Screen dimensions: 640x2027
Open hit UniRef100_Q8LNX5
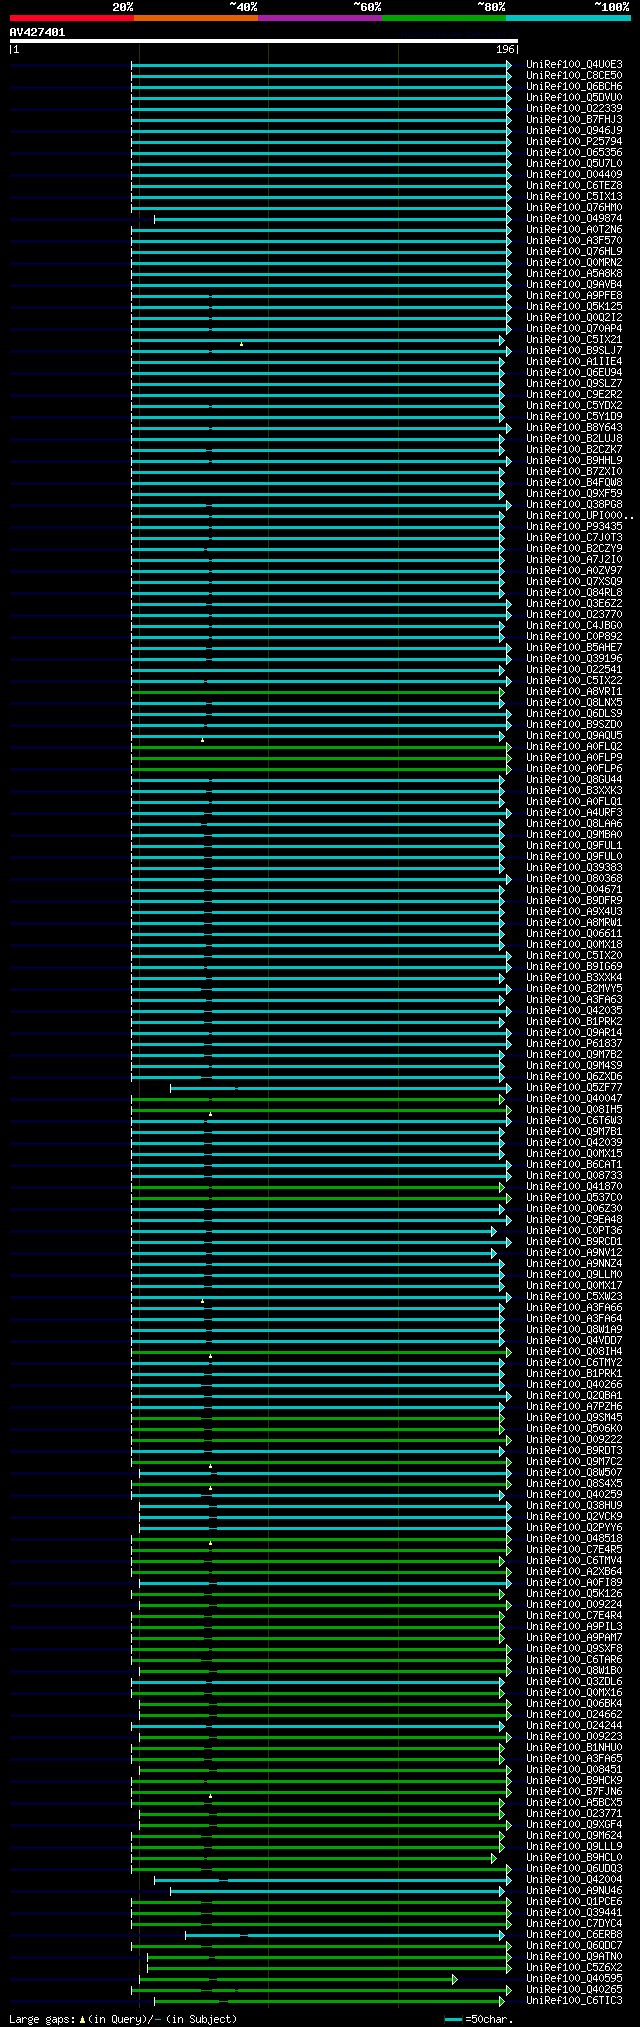click(574, 703)
